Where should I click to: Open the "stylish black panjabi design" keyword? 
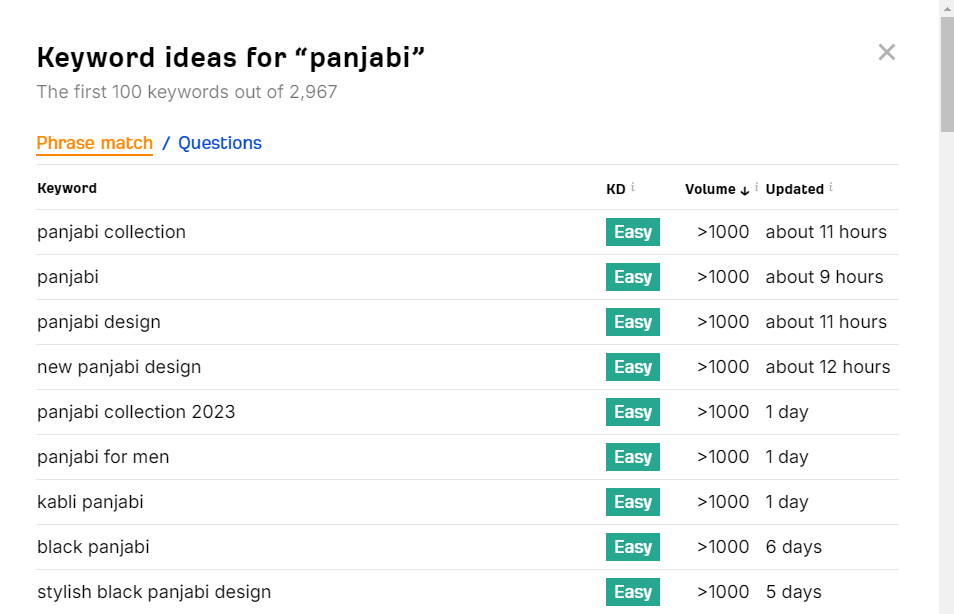tap(154, 592)
